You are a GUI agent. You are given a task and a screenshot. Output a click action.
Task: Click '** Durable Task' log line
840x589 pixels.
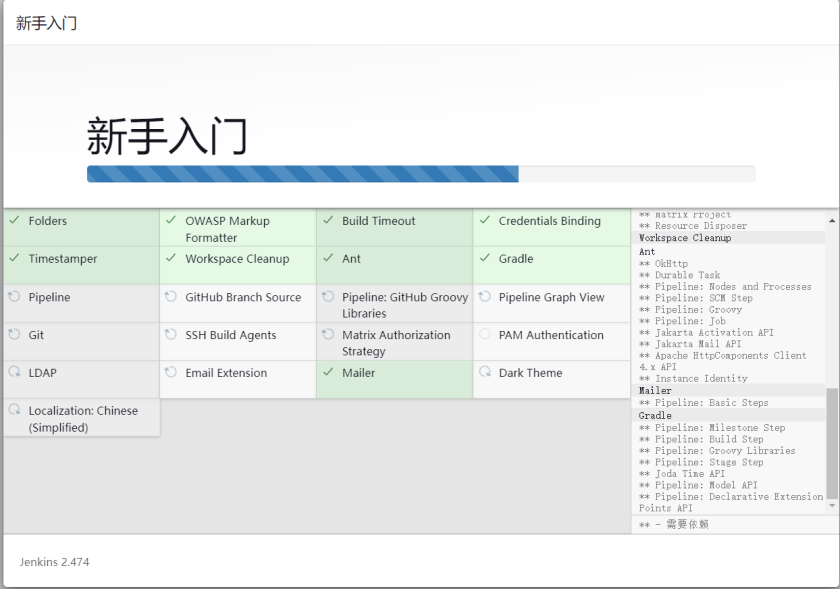point(679,275)
